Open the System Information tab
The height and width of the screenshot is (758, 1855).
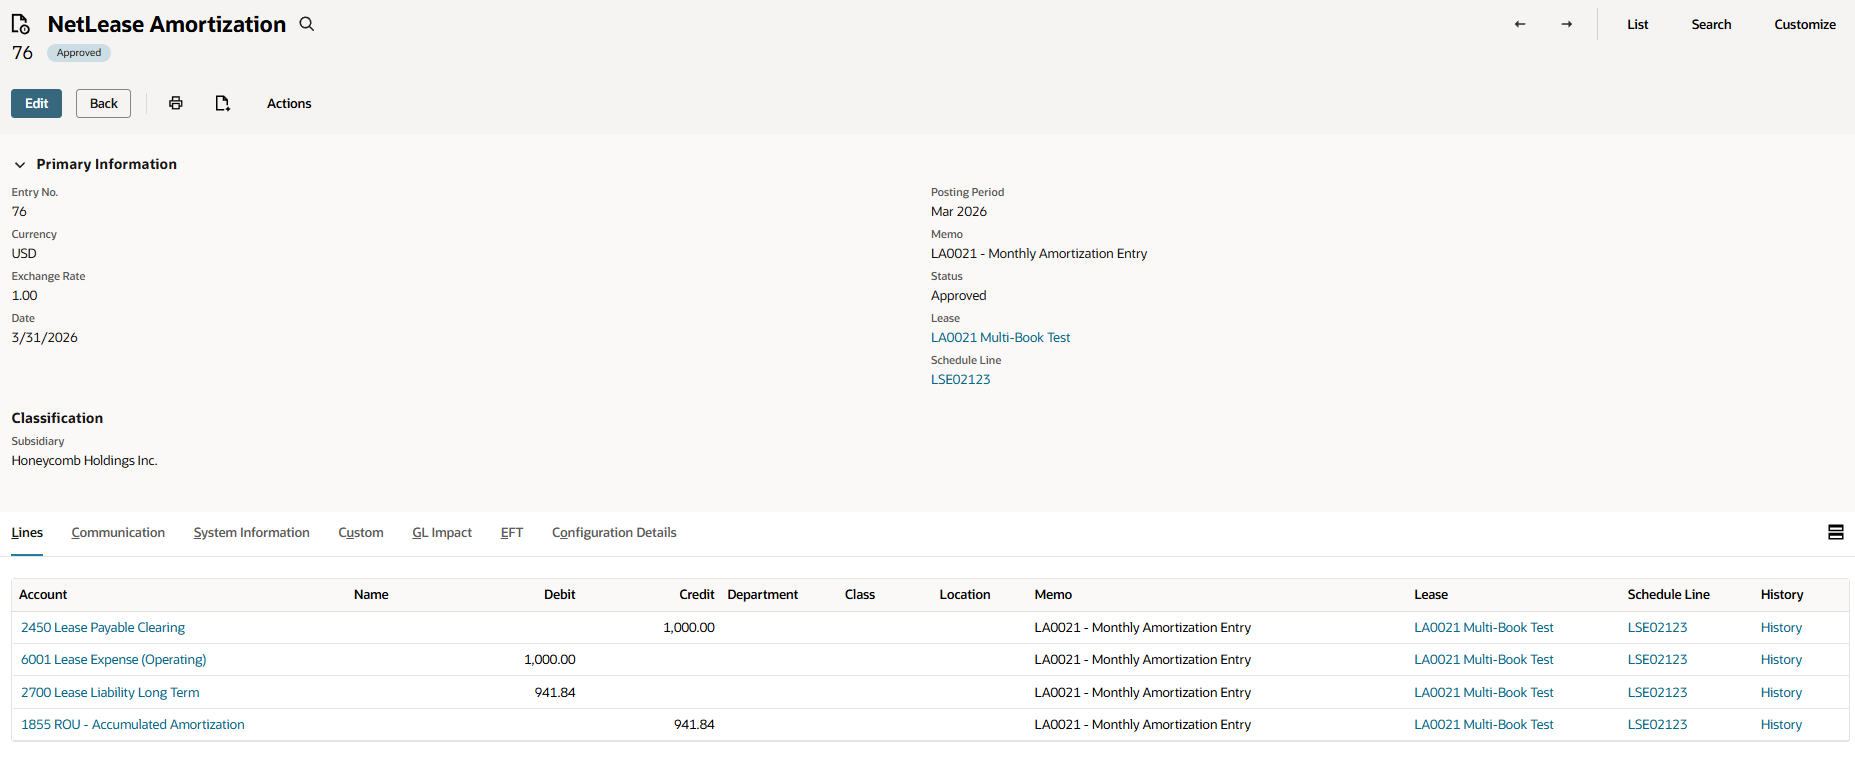click(x=251, y=533)
